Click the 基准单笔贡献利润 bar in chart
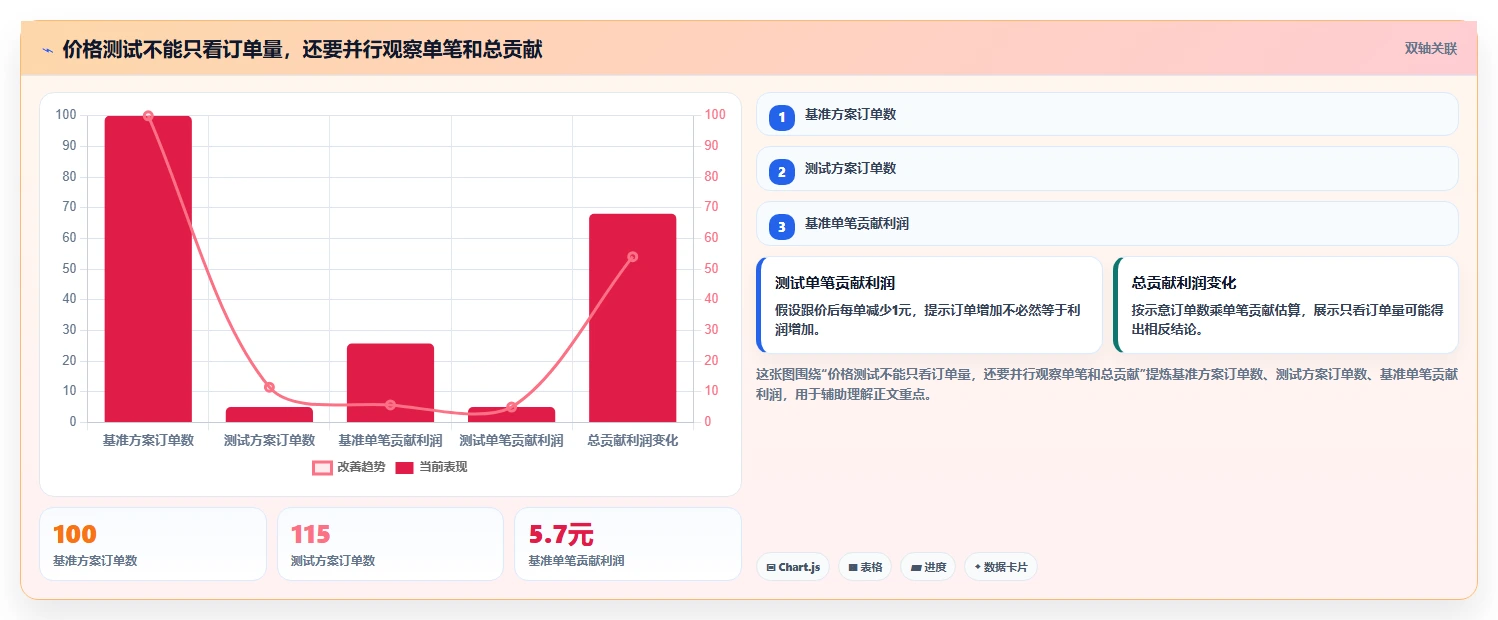 point(390,383)
